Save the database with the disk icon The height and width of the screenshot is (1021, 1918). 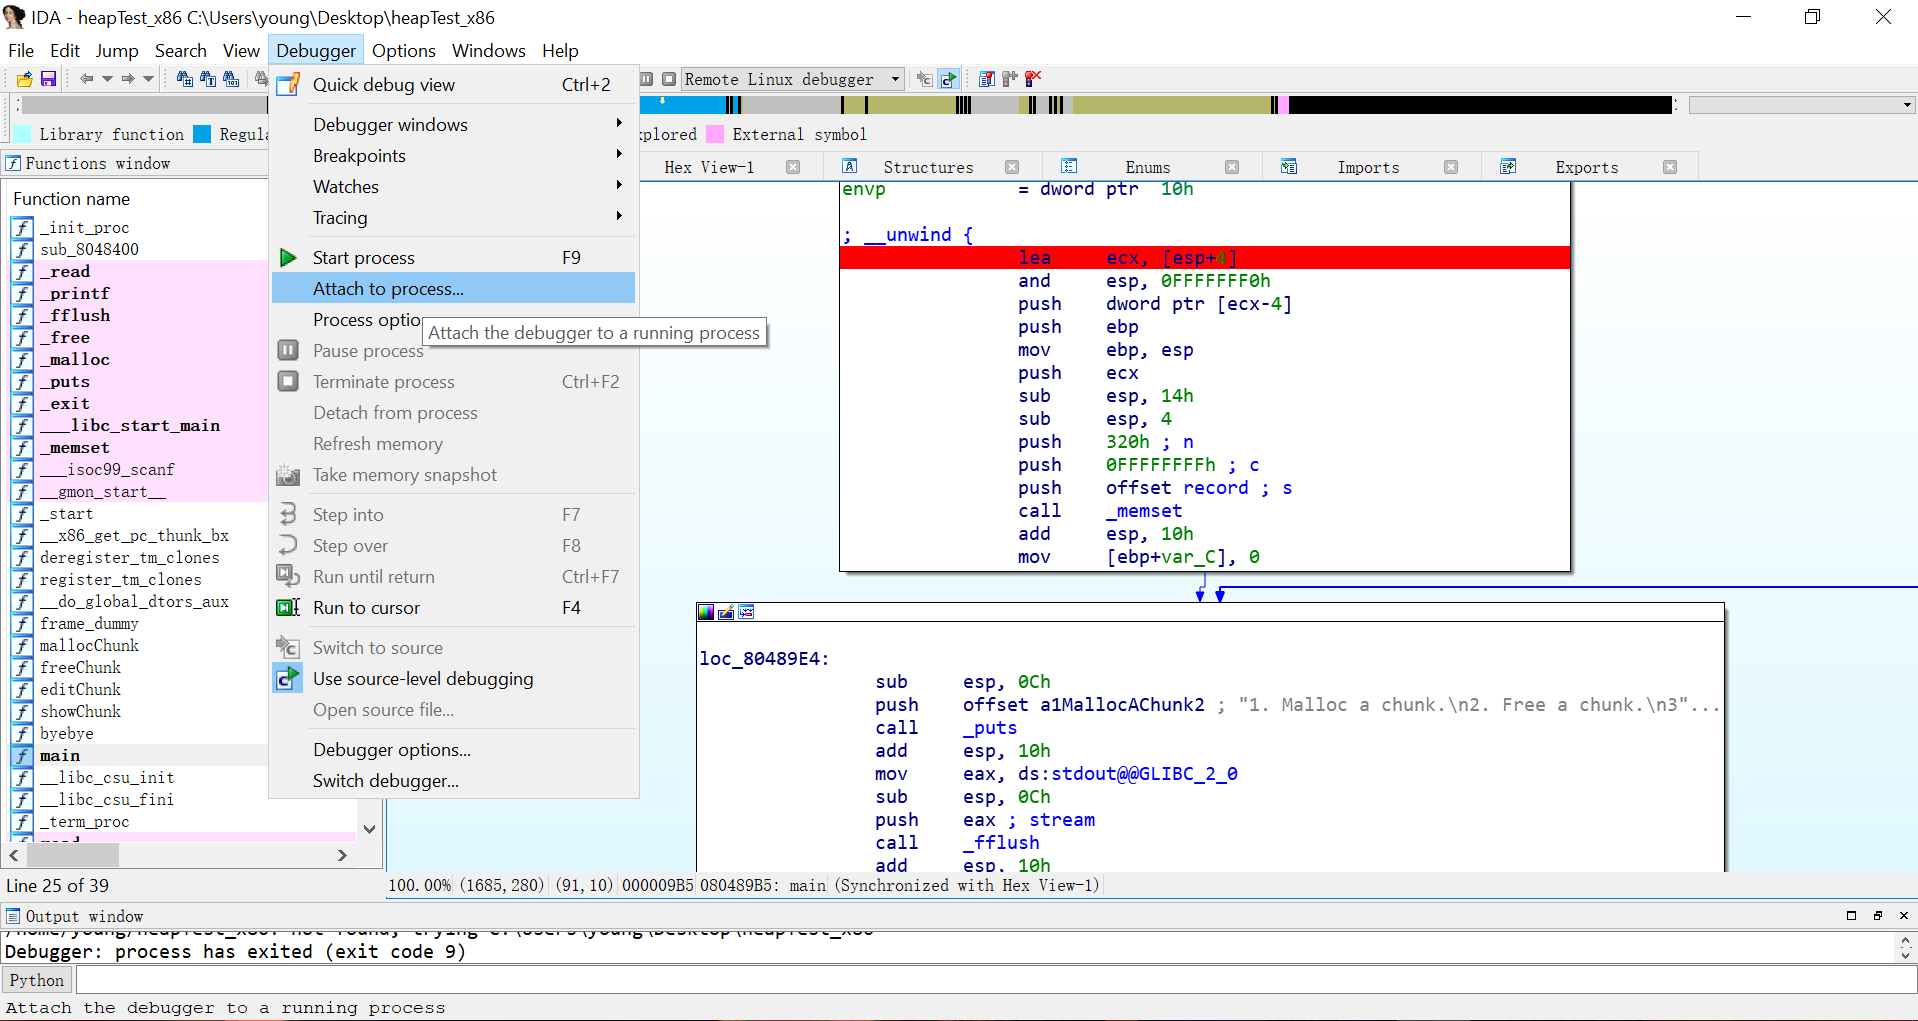click(48, 79)
